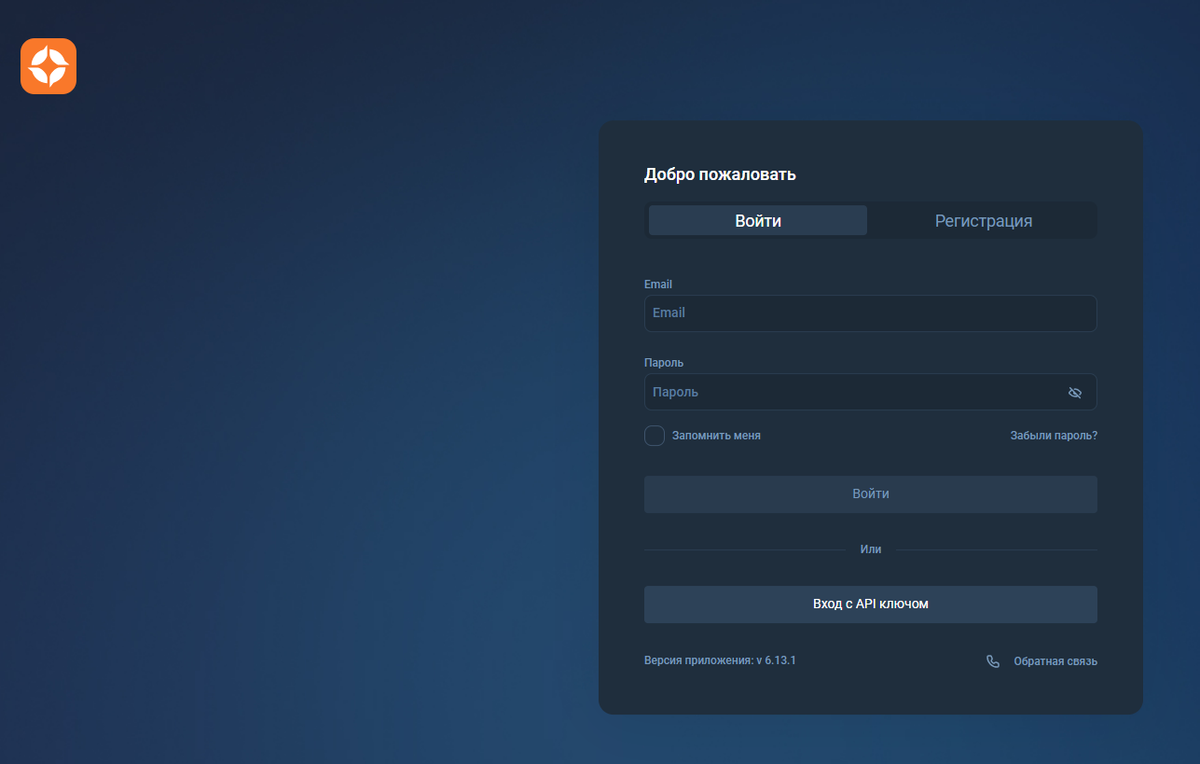
Task: Click the Или divider between login options
Action: (870, 549)
